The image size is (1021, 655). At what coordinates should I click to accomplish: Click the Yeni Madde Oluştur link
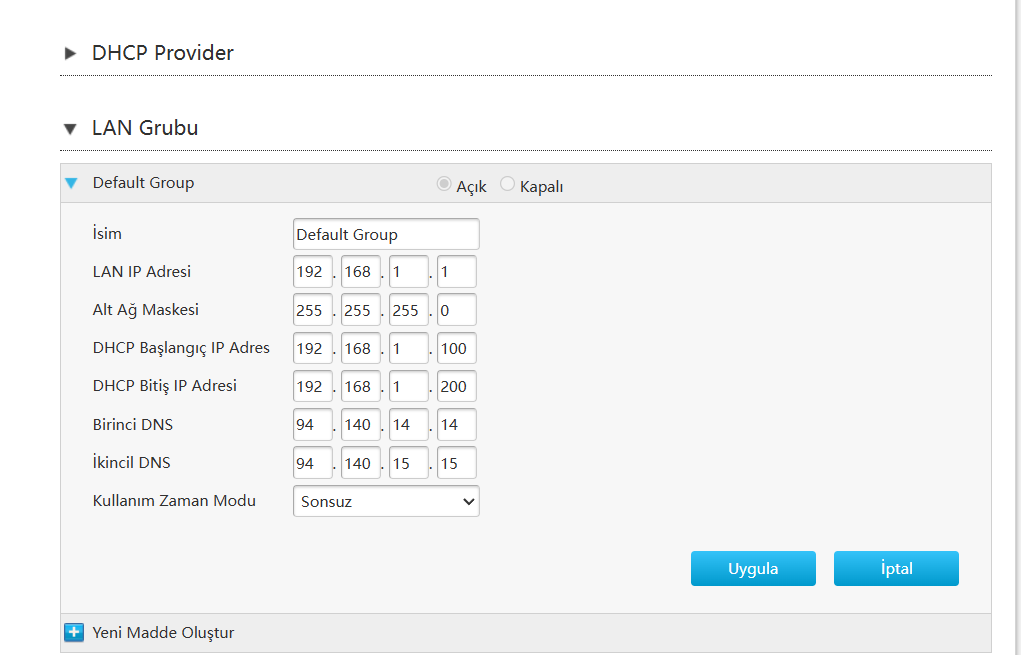tap(163, 633)
